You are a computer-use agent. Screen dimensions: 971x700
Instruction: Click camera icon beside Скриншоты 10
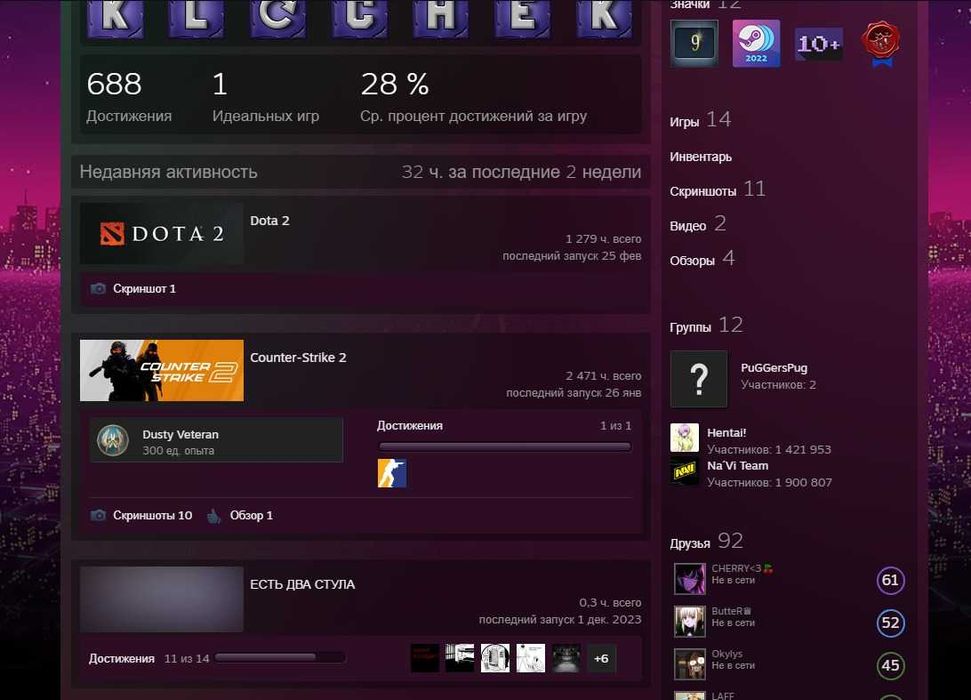[x=98, y=515]
